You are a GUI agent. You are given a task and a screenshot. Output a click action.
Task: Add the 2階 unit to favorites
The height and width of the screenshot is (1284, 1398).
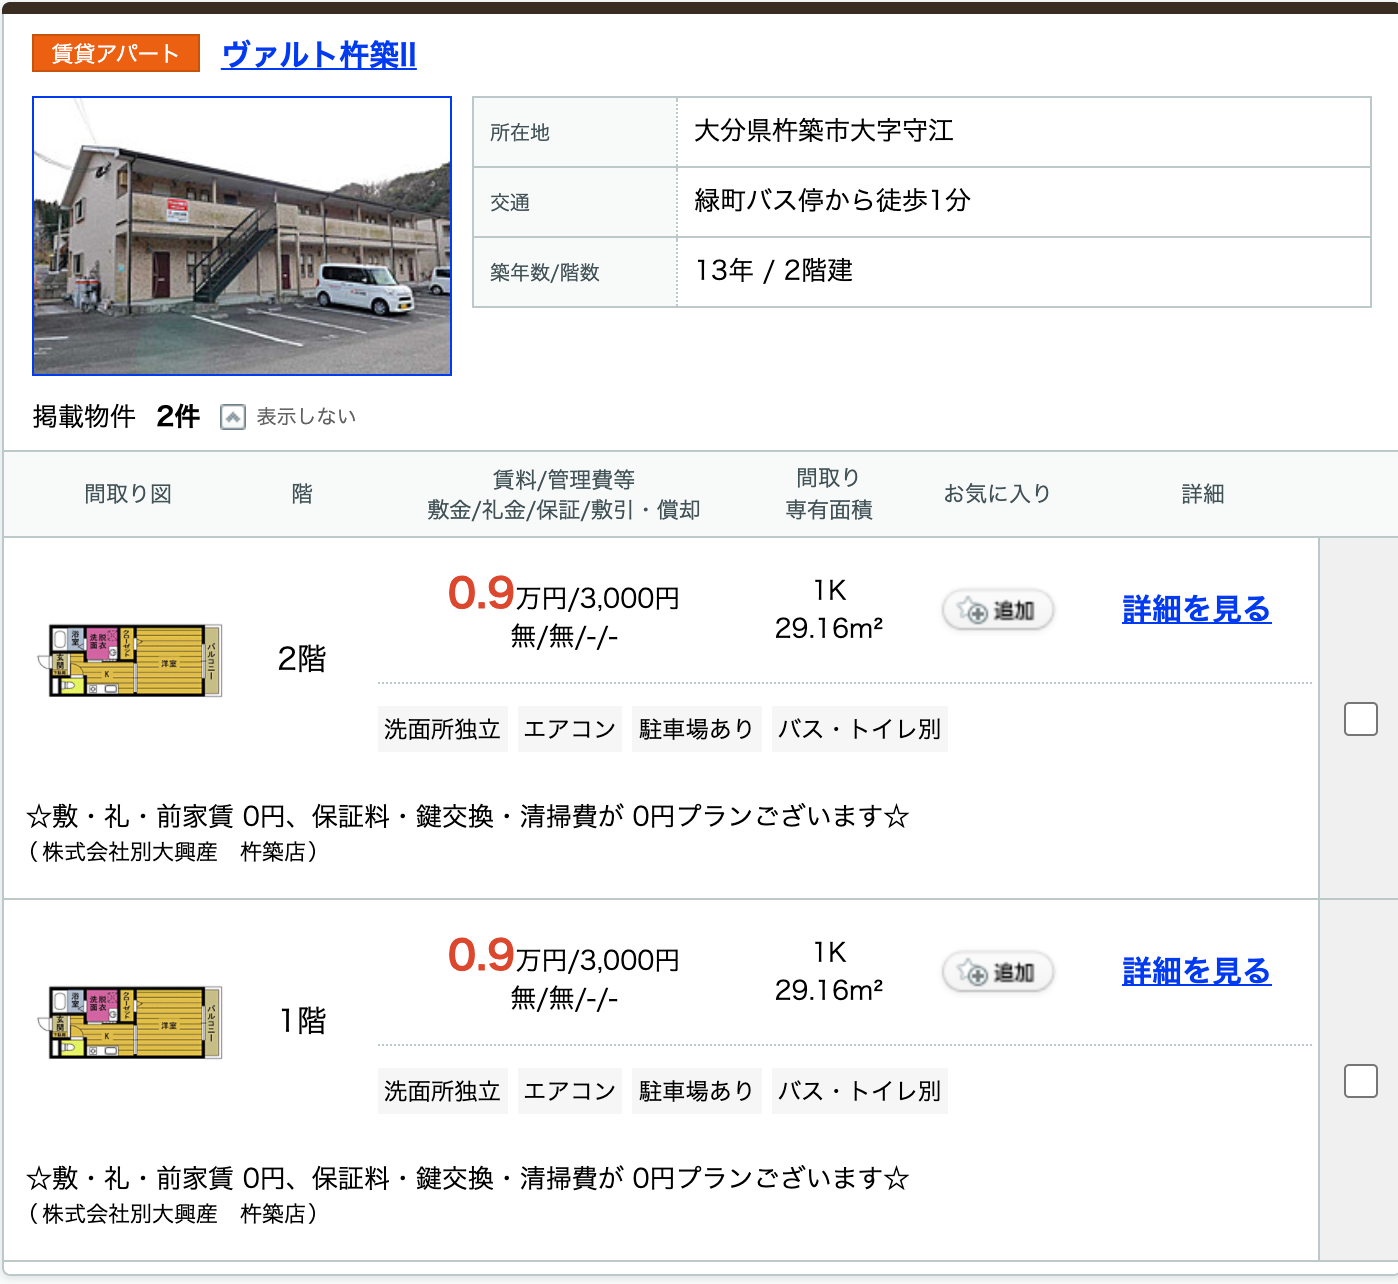point(997,610)
